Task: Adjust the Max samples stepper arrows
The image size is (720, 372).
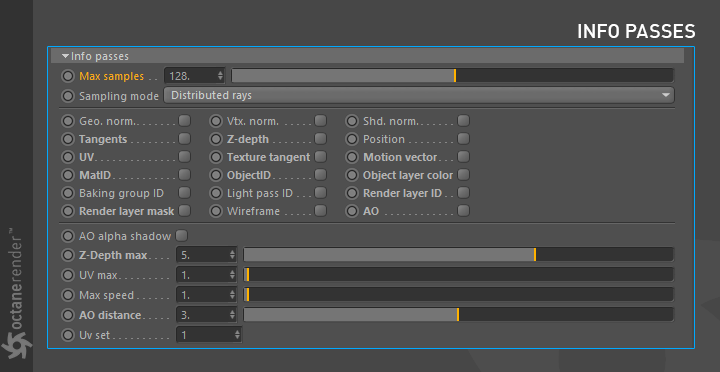Action: pos(220,76)
